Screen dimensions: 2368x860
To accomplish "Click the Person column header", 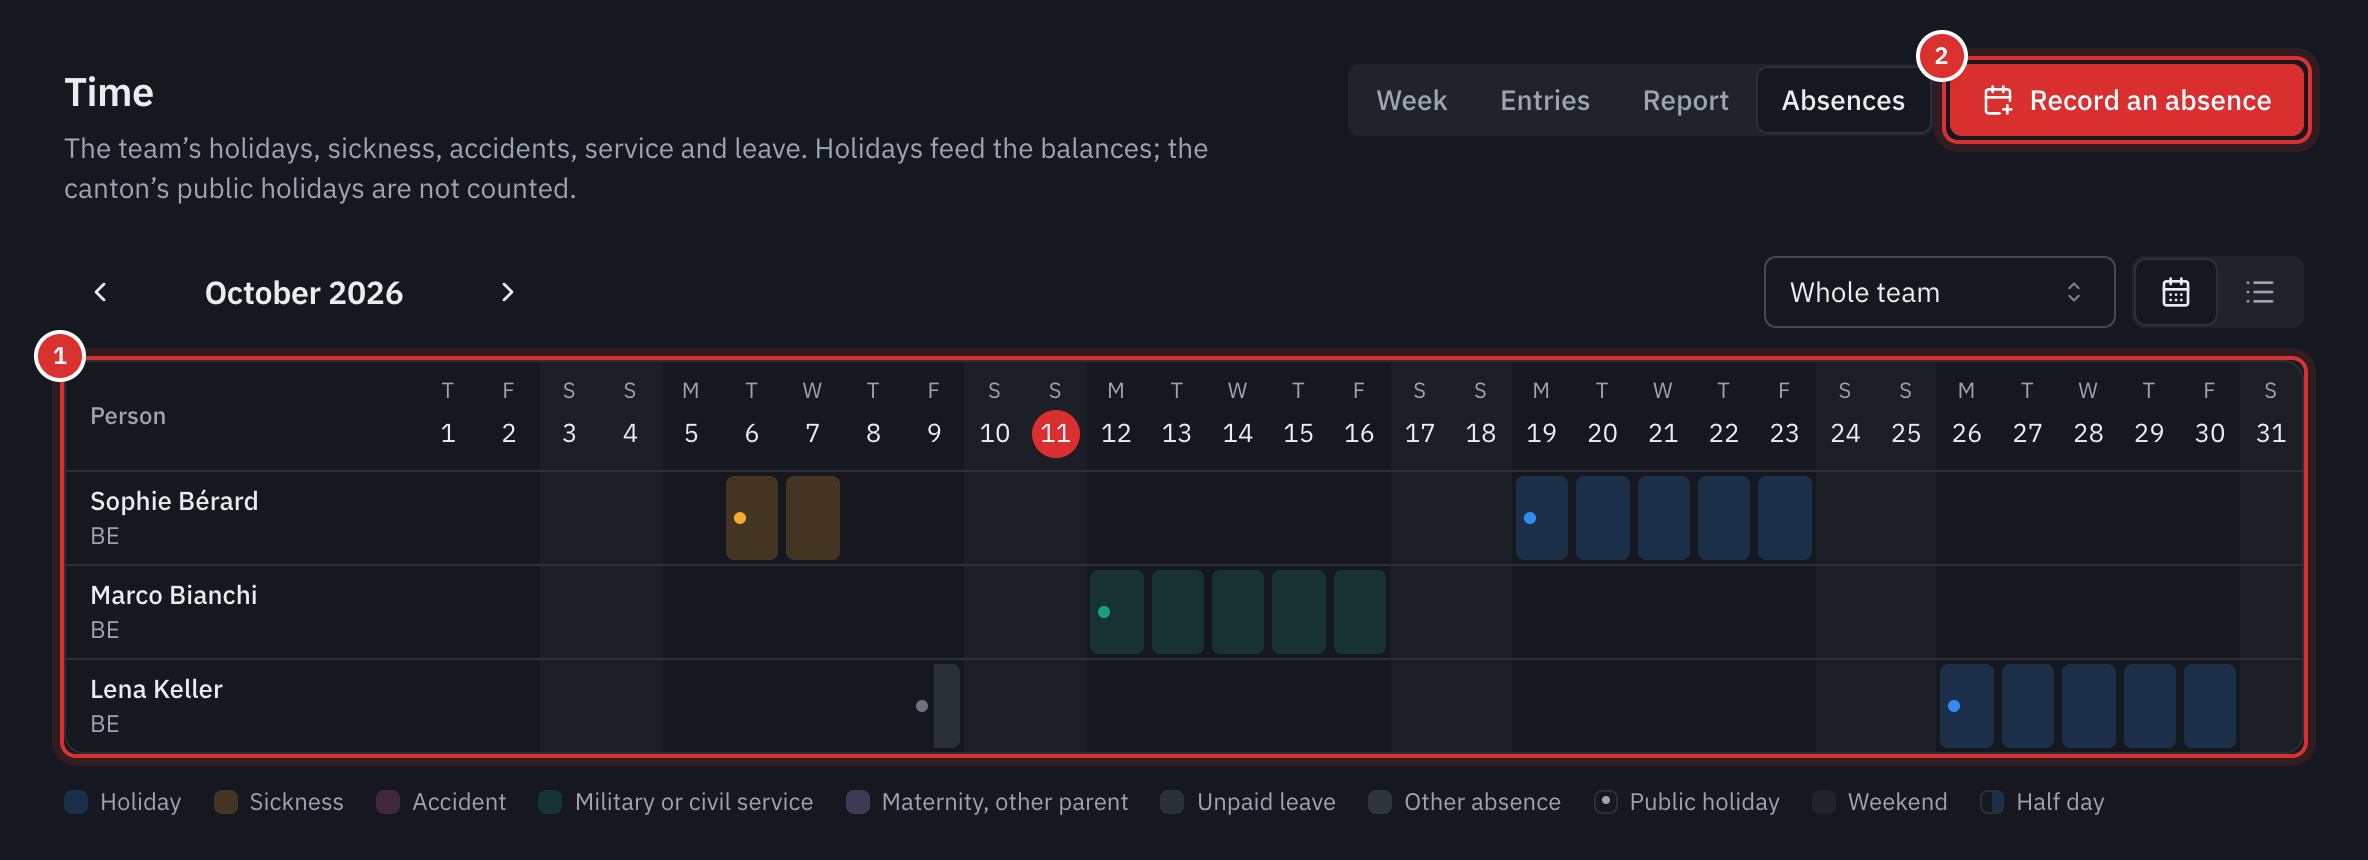I will click(128, 416).
